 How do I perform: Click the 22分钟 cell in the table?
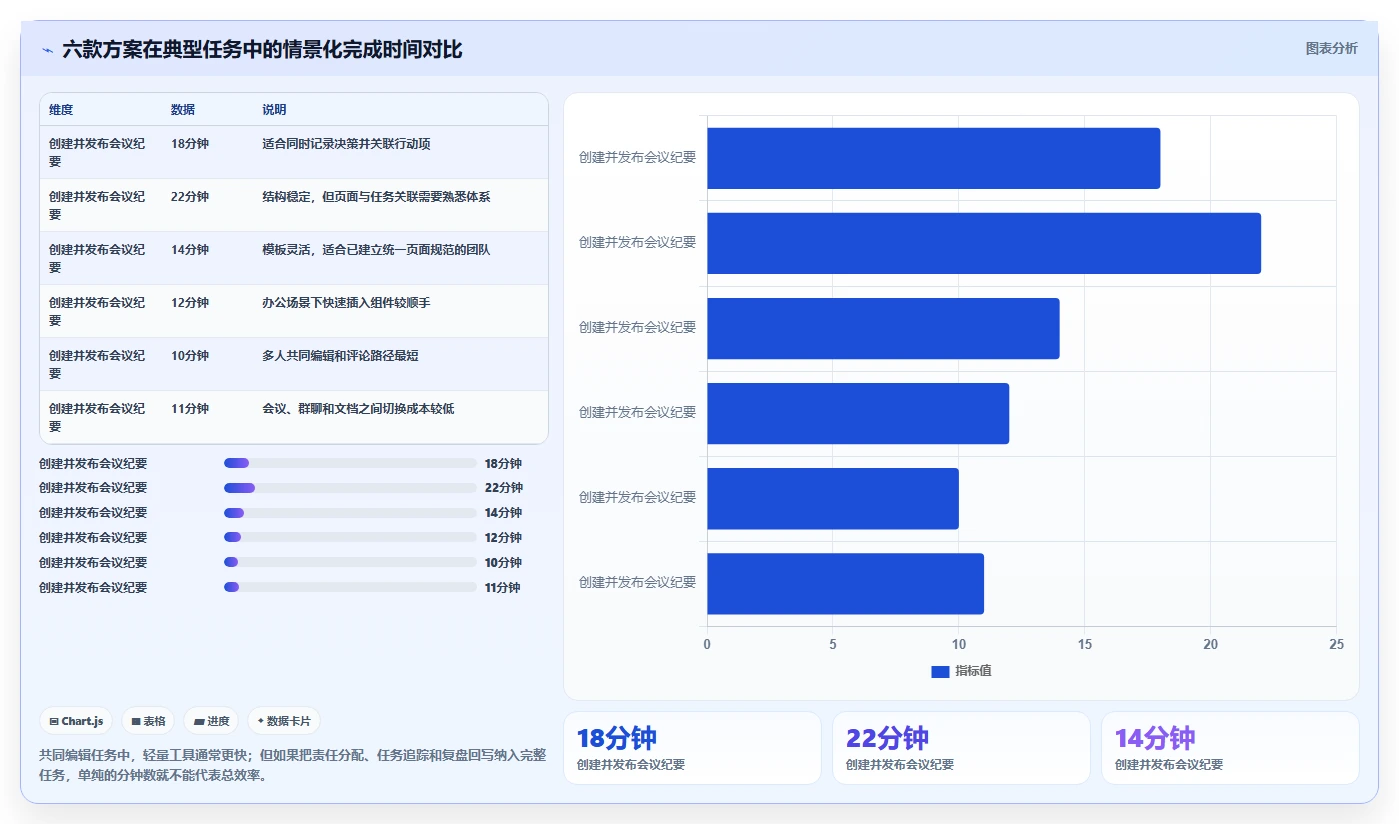pyautogui.click(x=190, y=197)
